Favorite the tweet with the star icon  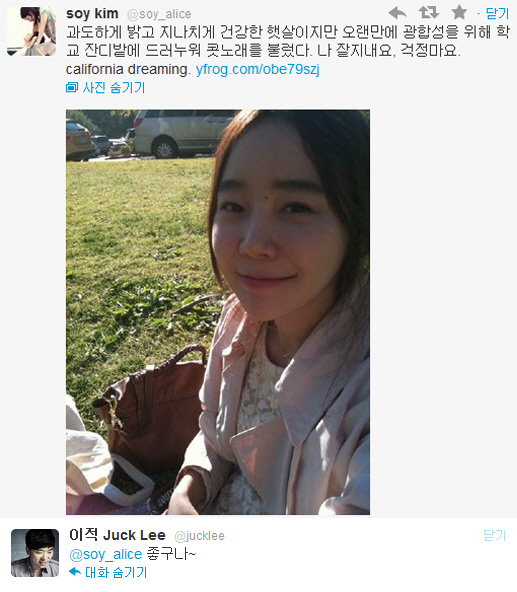(x=459, y=13)
